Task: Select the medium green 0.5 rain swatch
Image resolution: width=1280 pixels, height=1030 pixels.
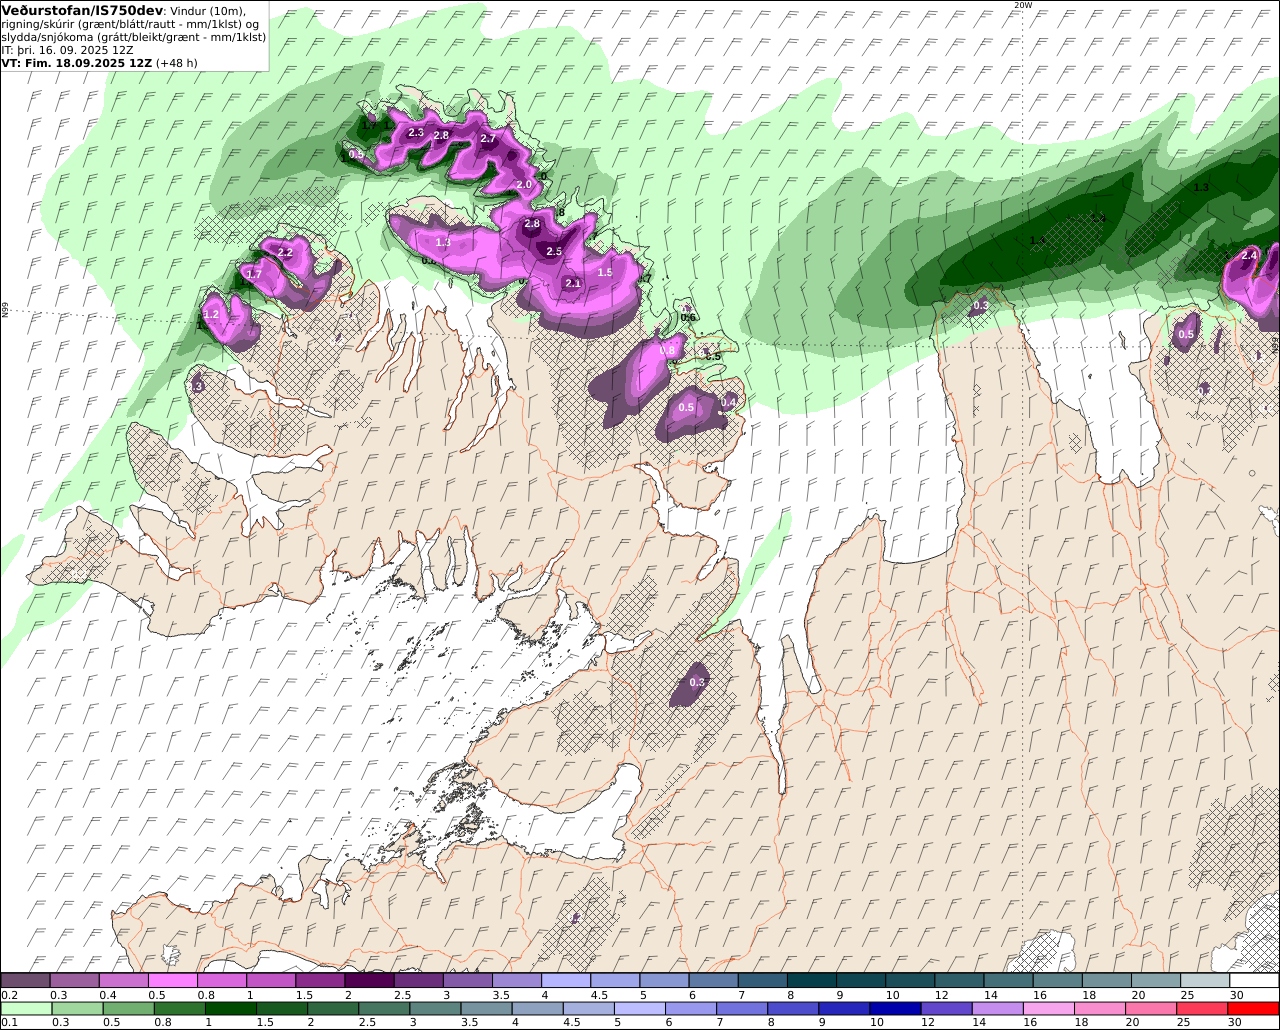Action: tap(128, 1009)
